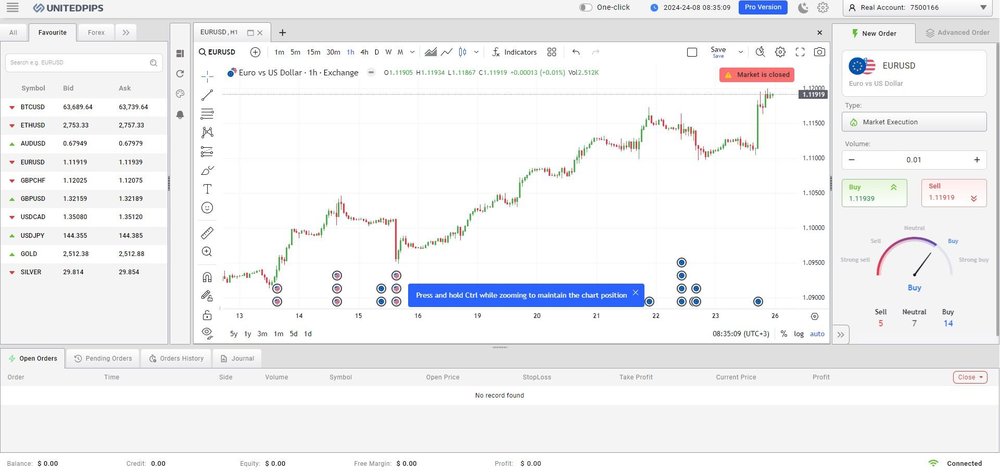This screenshot has width=1000, height=473.
Task: Click the refresh chart sidebar icon
Action: coord(180,74)
